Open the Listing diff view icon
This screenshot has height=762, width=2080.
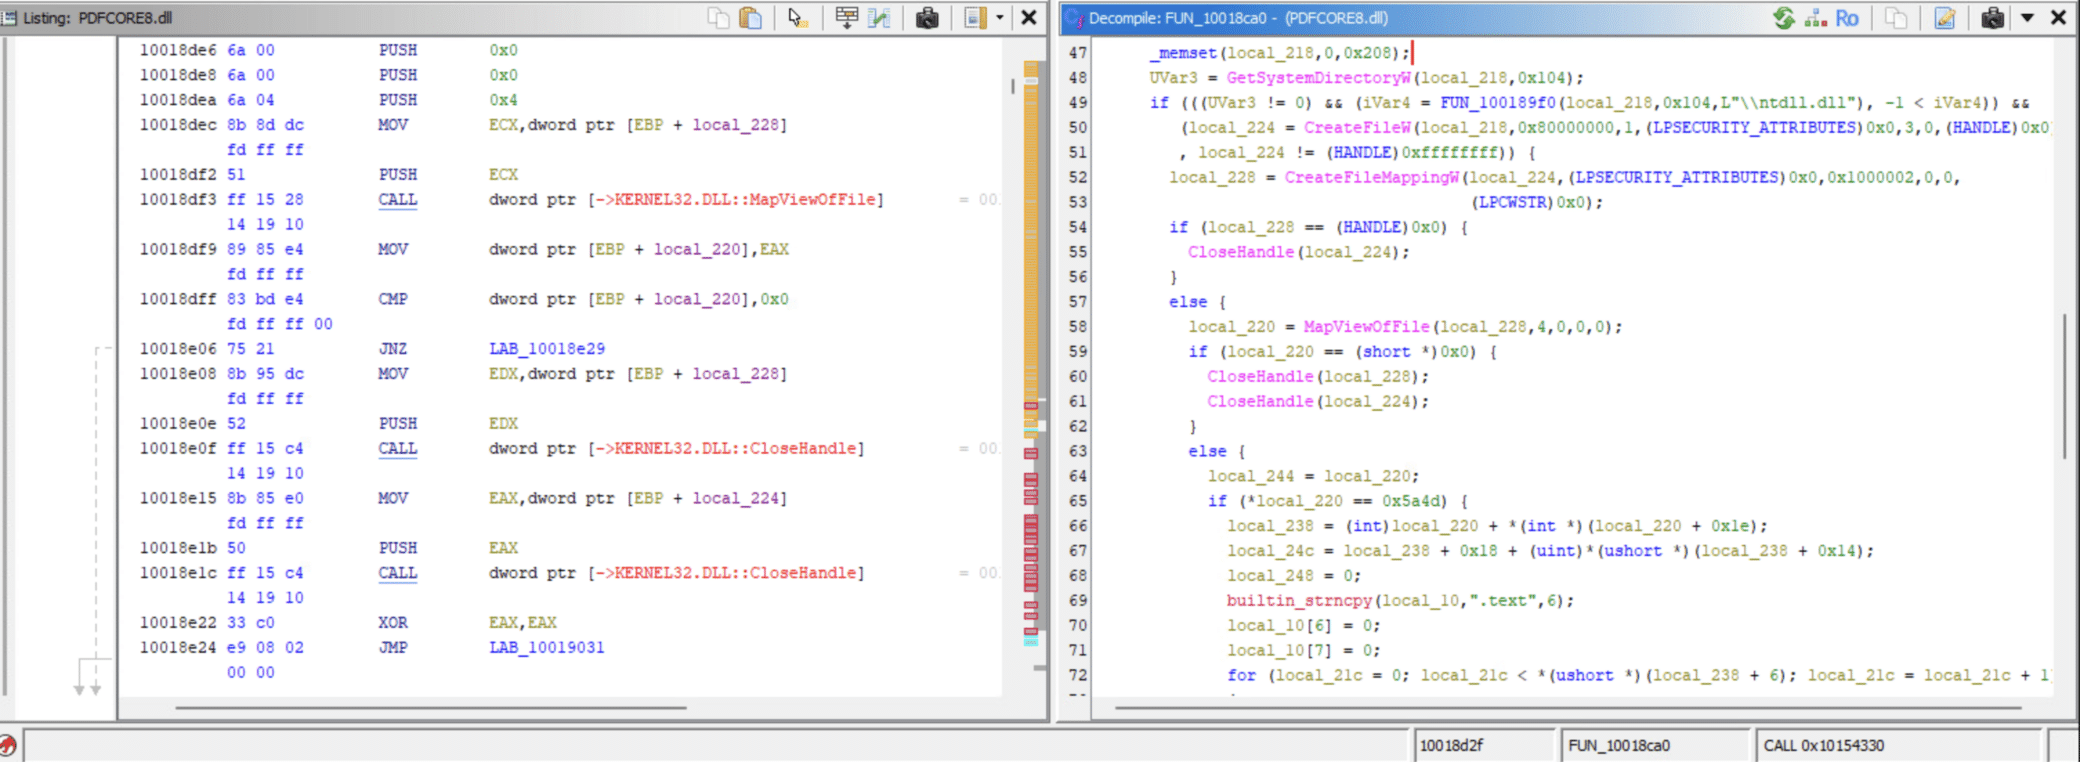pyautogui.click(x=879, y=18)
